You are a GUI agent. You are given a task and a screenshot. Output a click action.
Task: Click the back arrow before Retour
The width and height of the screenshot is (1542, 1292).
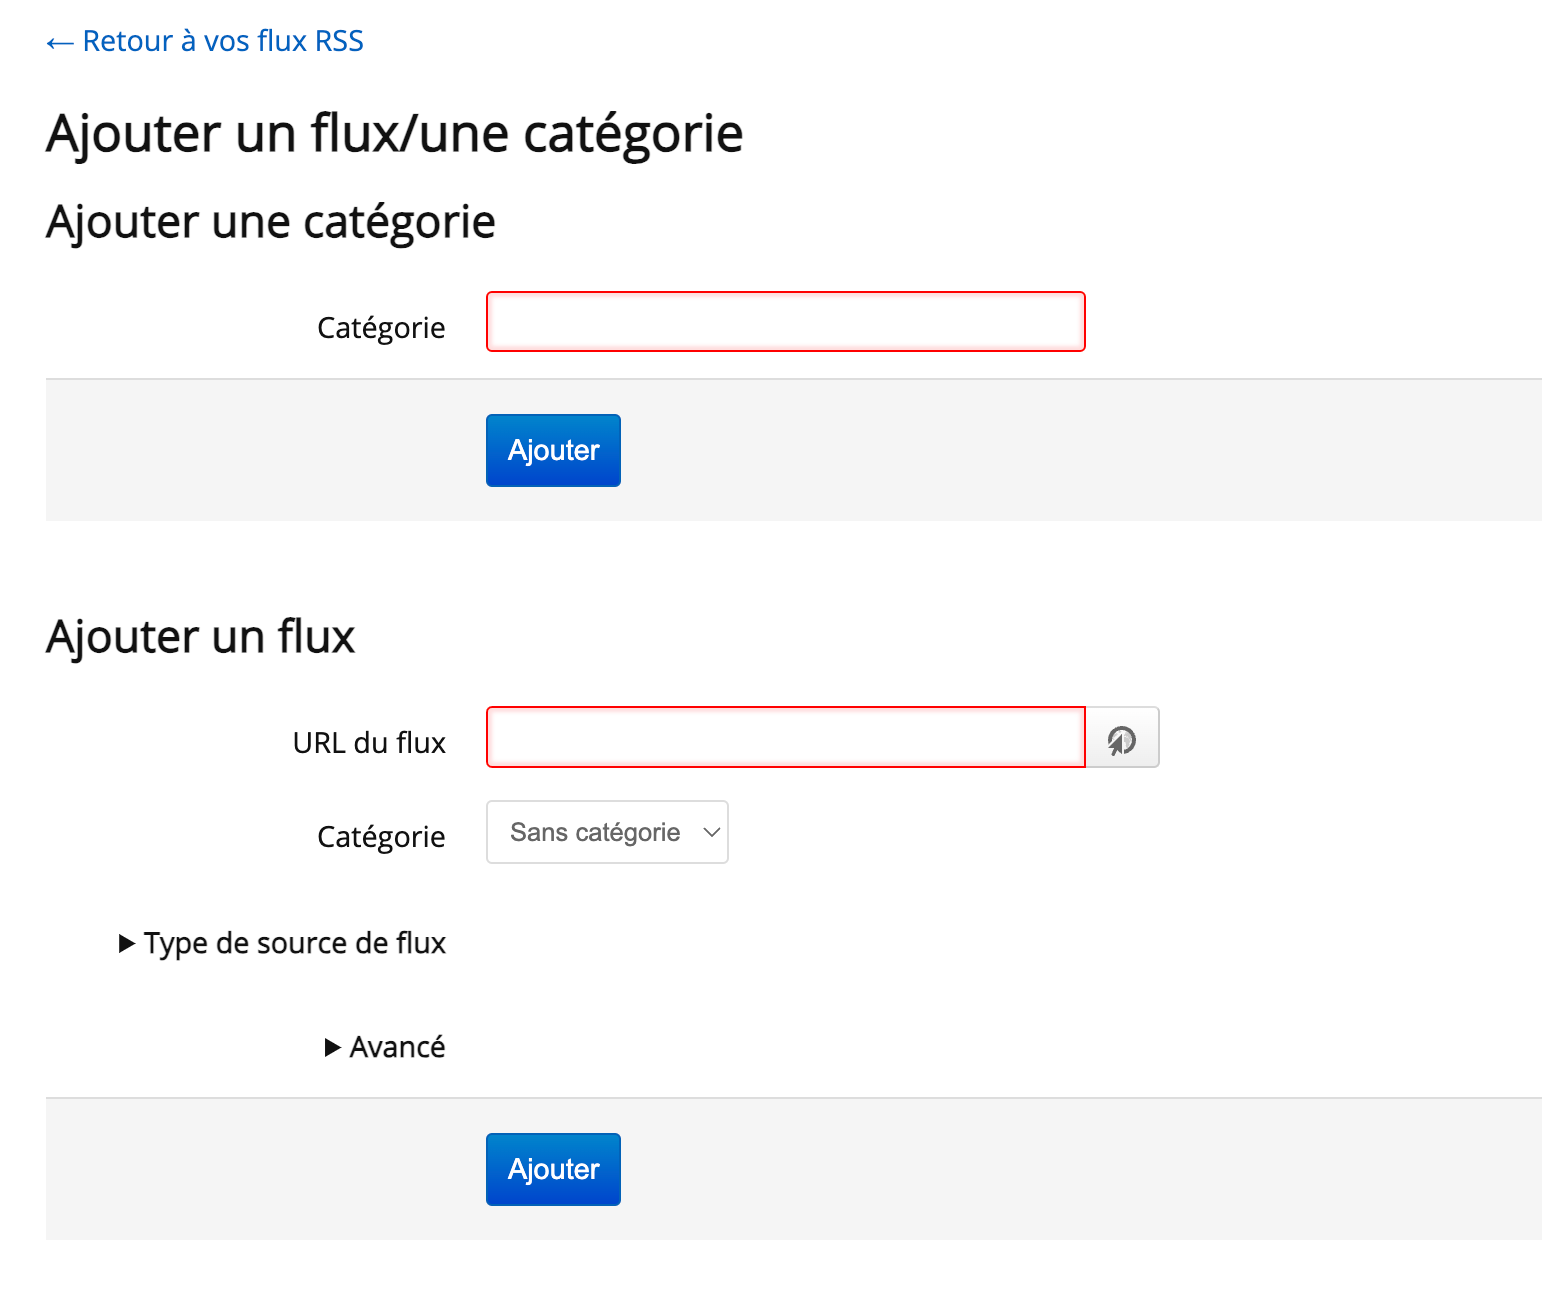60,43
